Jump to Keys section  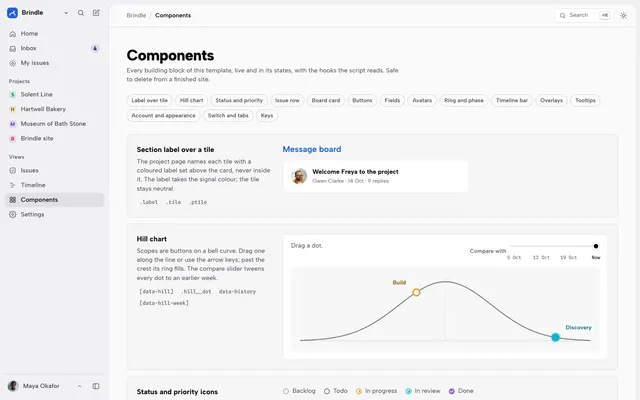pyautogui.click(x=267, y=116)
